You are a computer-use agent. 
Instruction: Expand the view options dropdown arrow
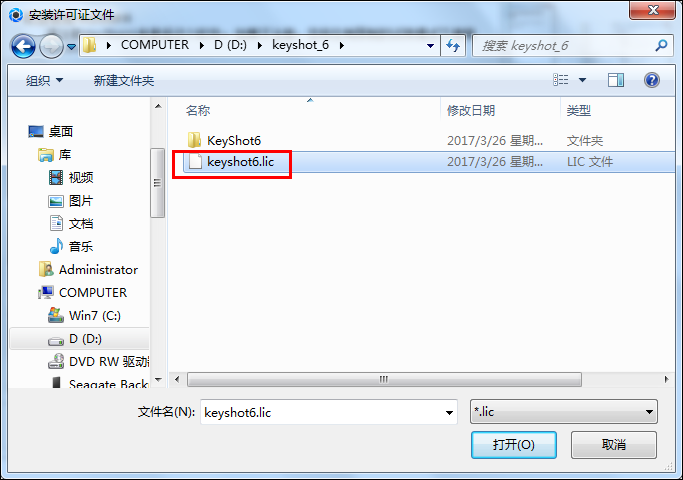tap(582, 80)
